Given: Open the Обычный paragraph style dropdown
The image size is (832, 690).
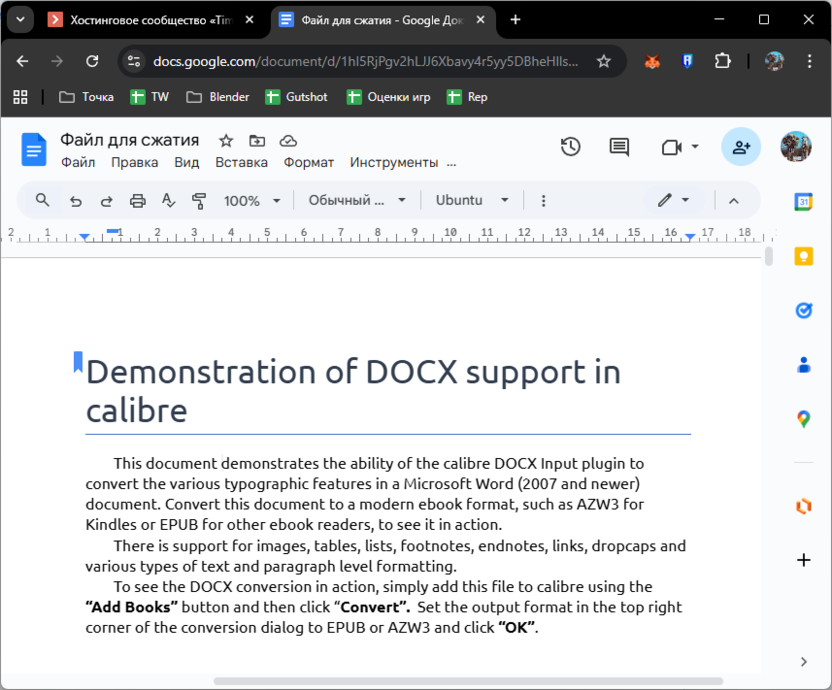Looking at the screenshot, I should pyautogui.click(x=357, y=201).
